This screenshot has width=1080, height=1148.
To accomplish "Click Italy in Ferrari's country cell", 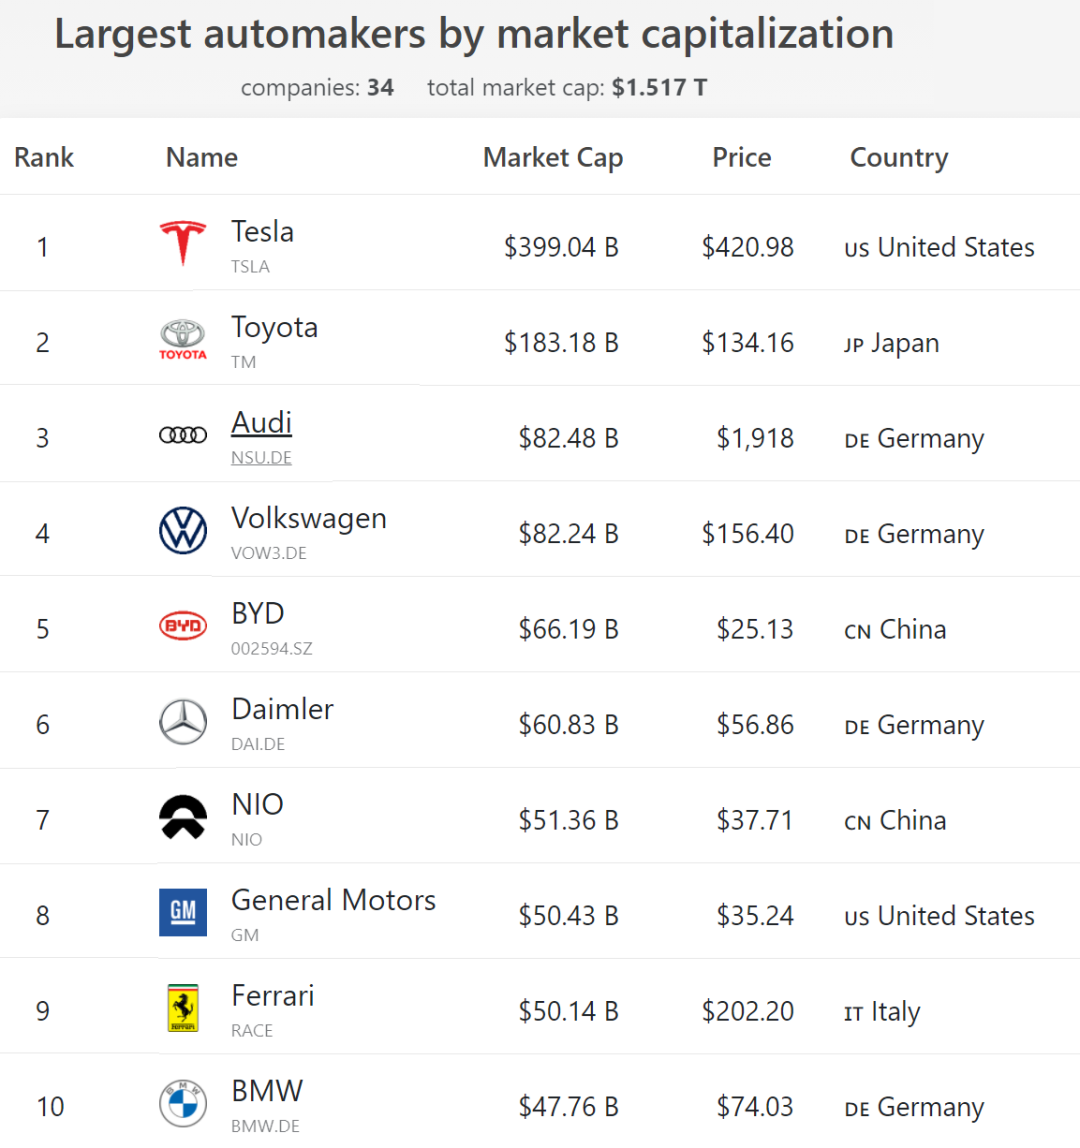I will (x=894, y=1012).
